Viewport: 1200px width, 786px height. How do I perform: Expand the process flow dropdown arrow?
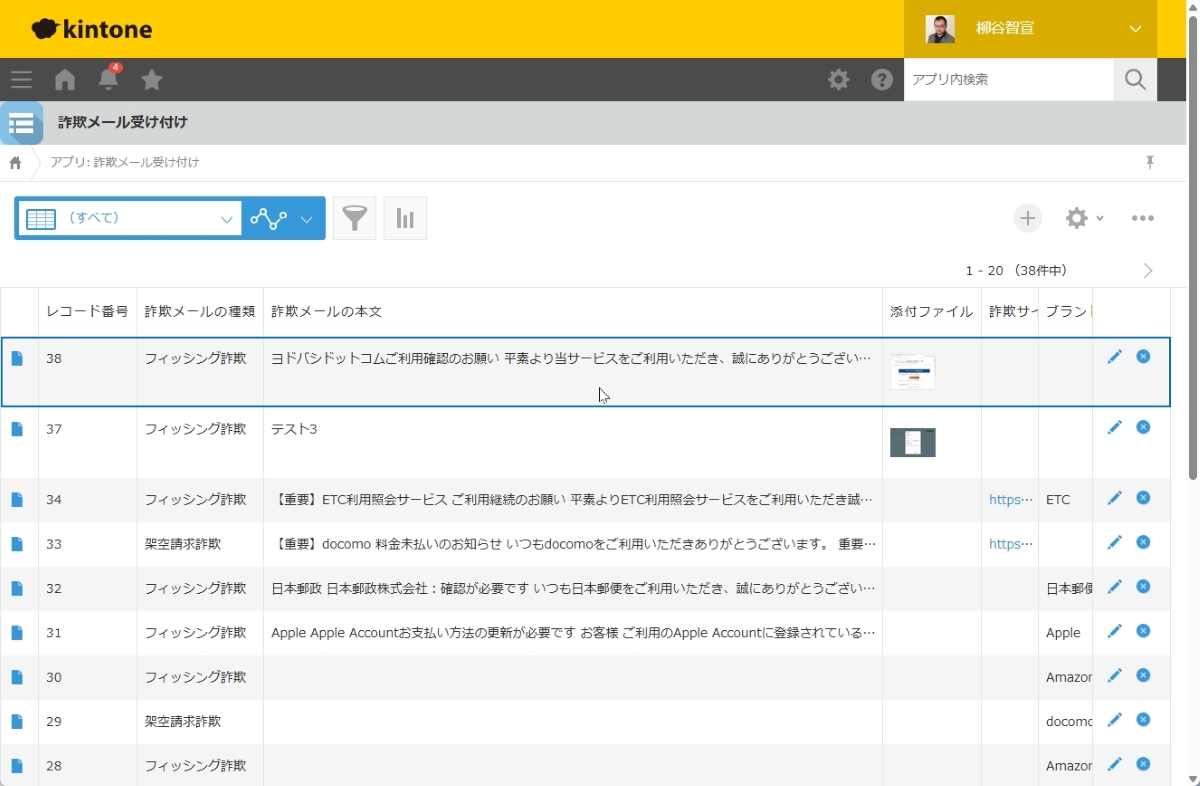pyautogui.click(x=306, y=219)
